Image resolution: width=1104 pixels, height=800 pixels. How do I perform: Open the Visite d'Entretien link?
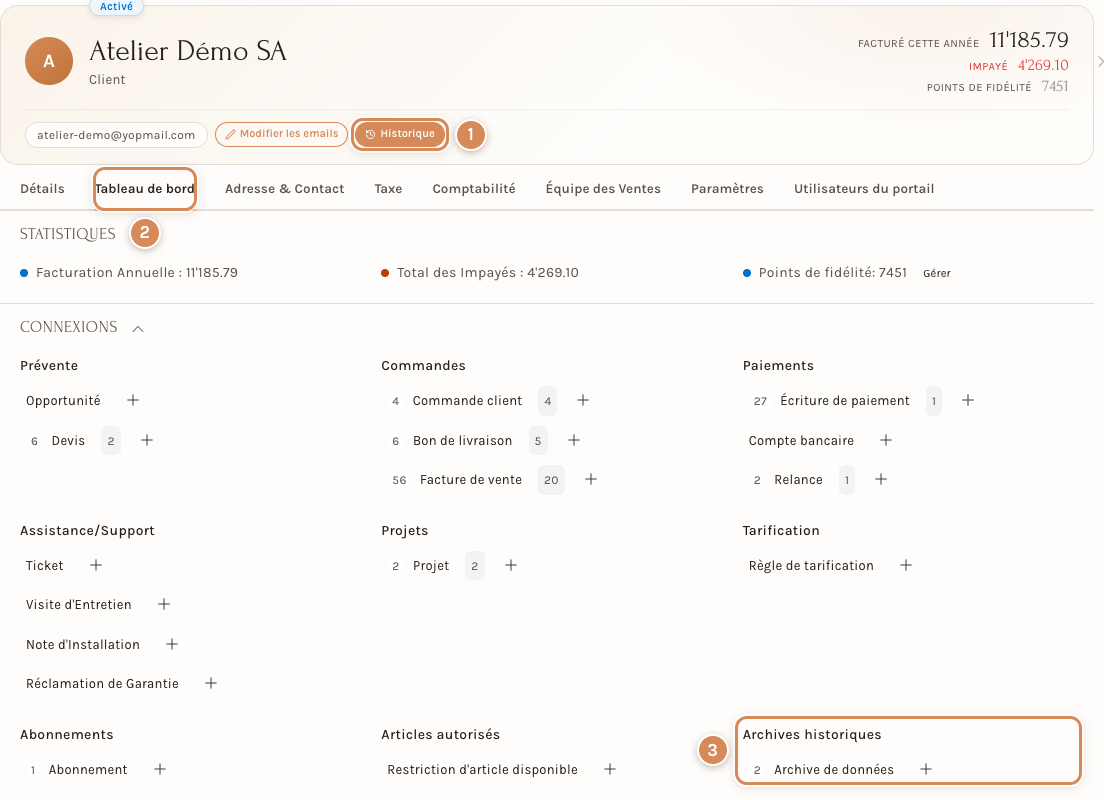tap(79, 605)
